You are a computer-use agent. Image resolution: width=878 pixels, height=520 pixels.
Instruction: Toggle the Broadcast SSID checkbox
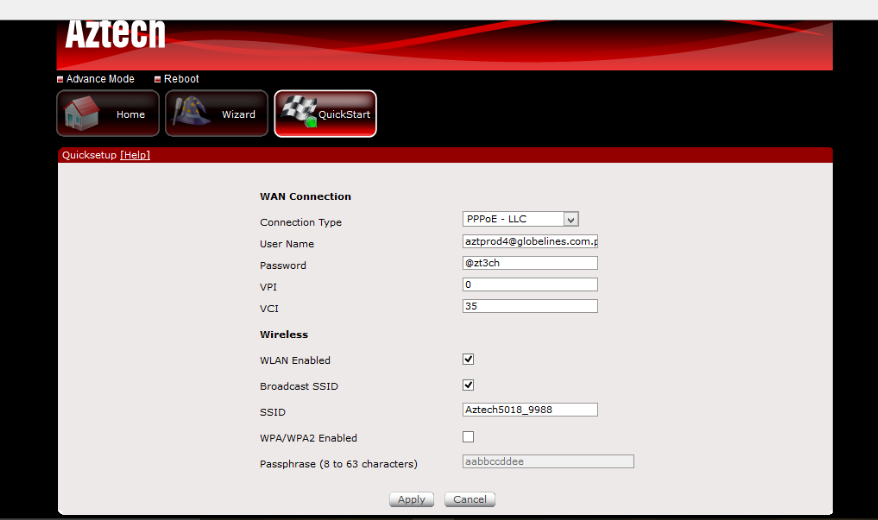(469, 385)
